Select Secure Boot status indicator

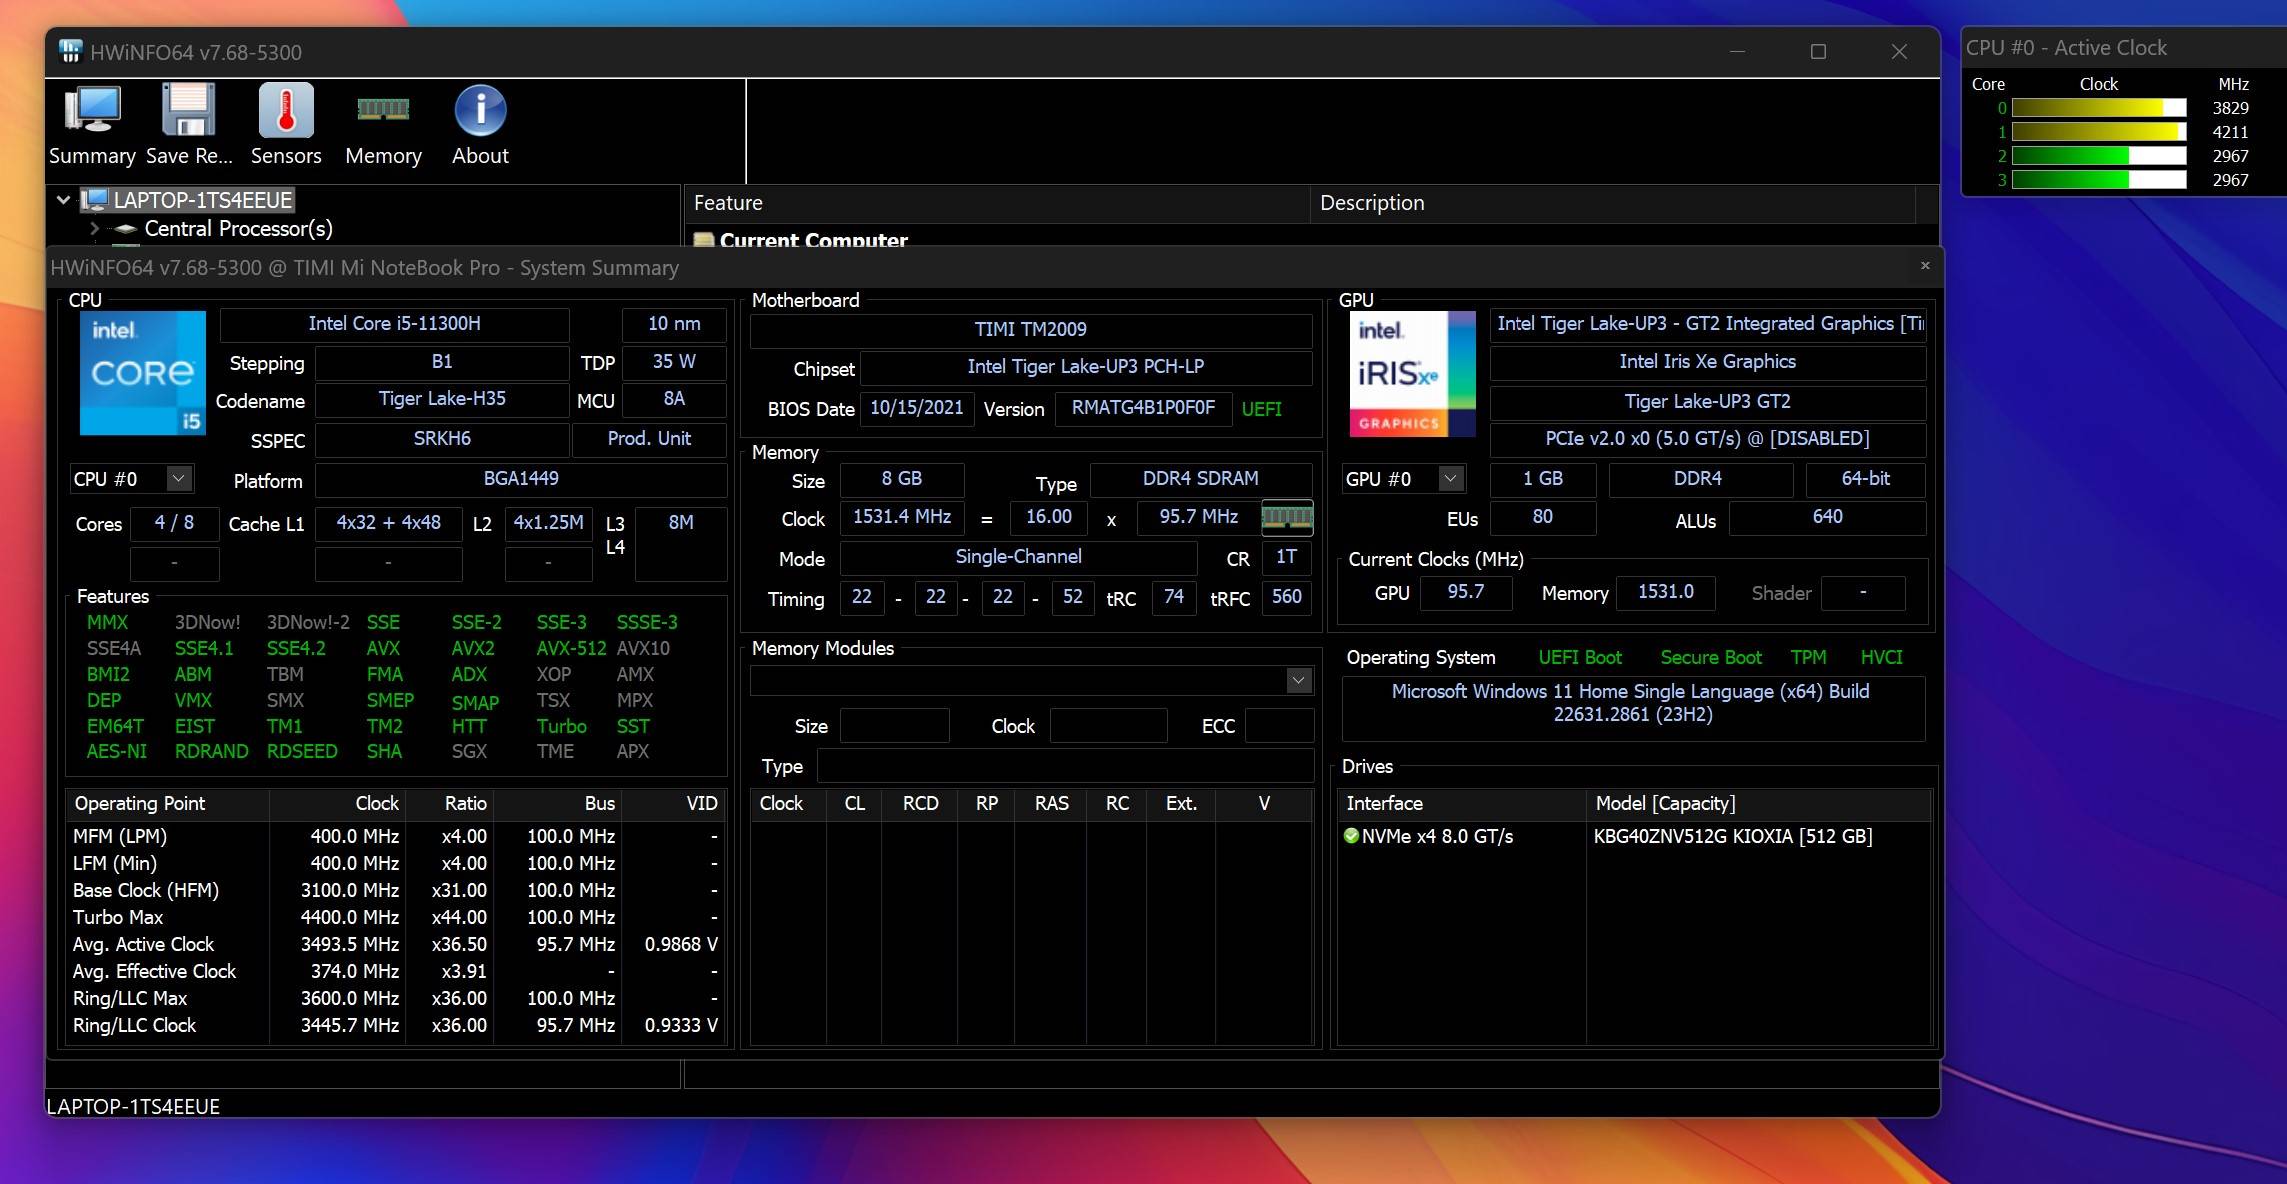pyautogui.click(x=1710, y=657)
